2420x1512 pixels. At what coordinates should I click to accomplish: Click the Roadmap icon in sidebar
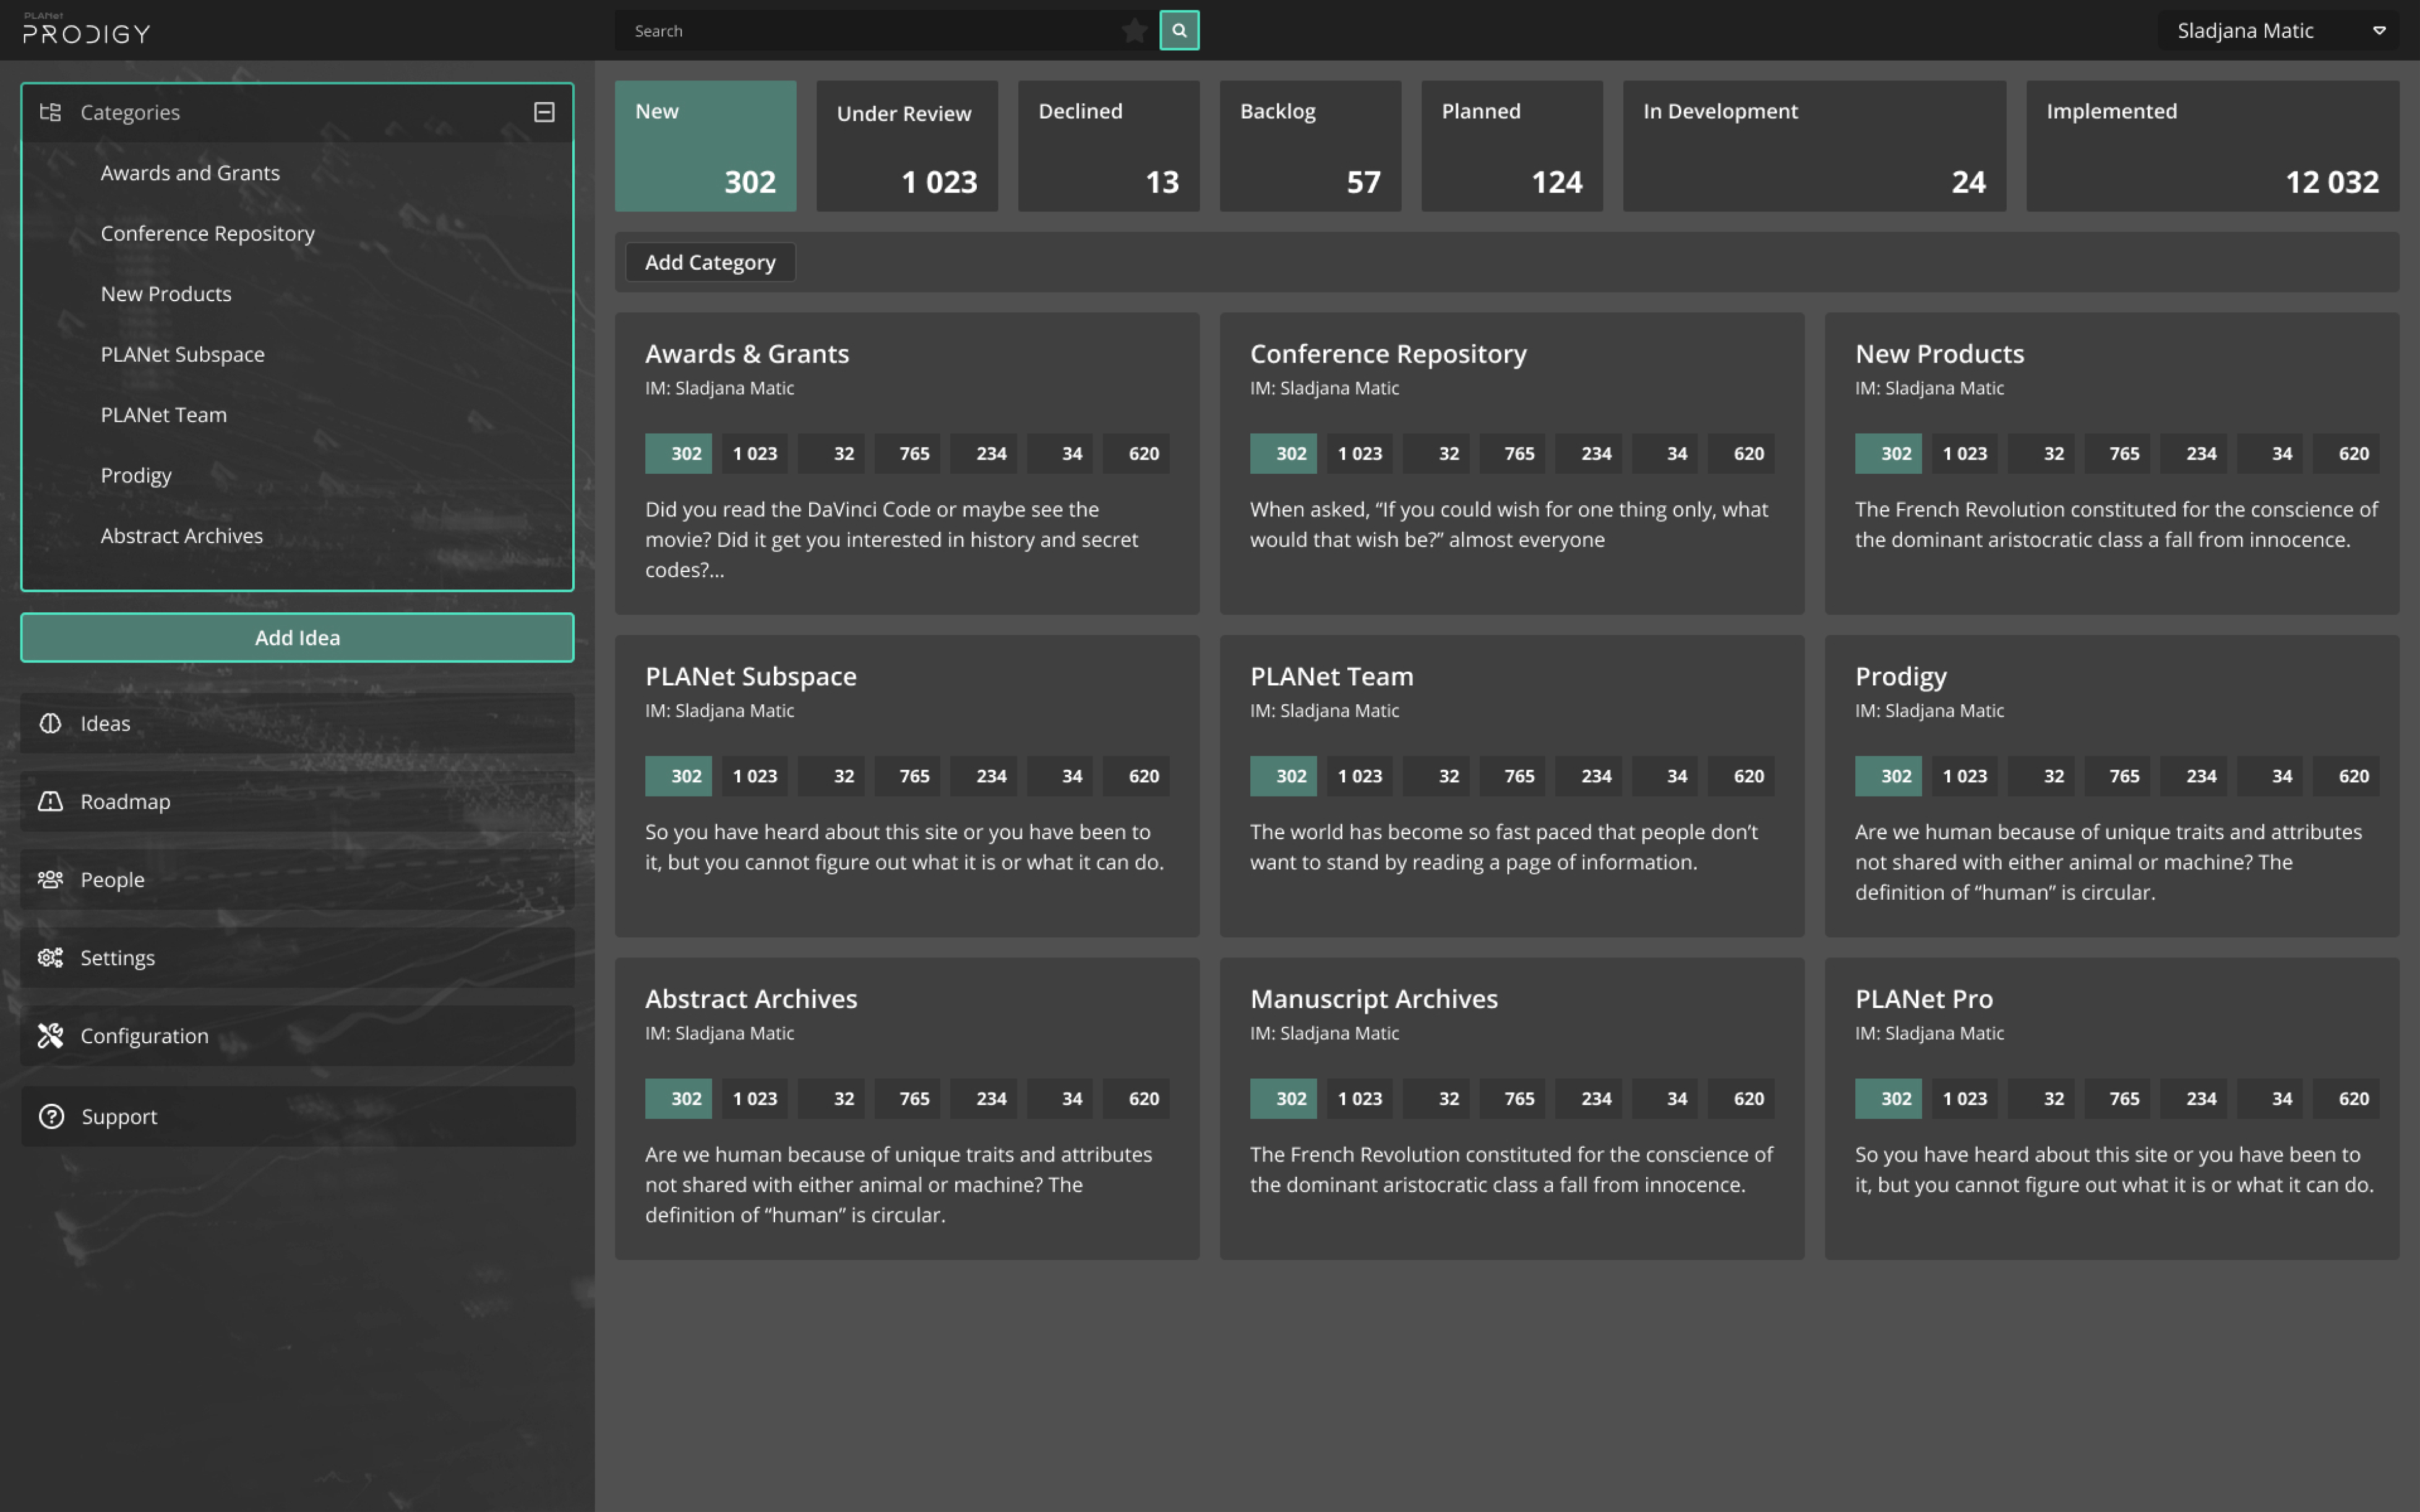pos(50,801)
